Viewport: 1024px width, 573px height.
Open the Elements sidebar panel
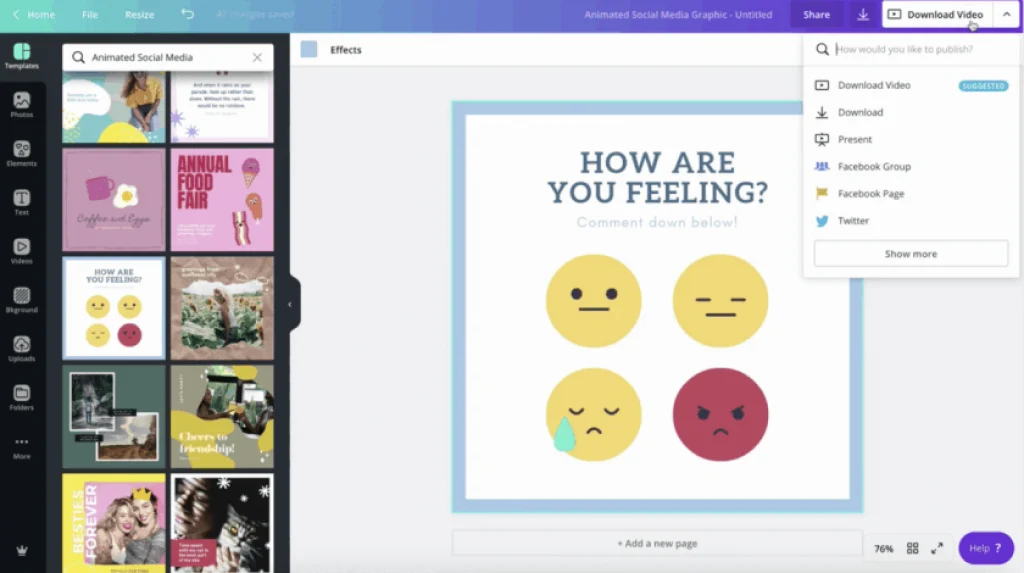tap(21, 153)
